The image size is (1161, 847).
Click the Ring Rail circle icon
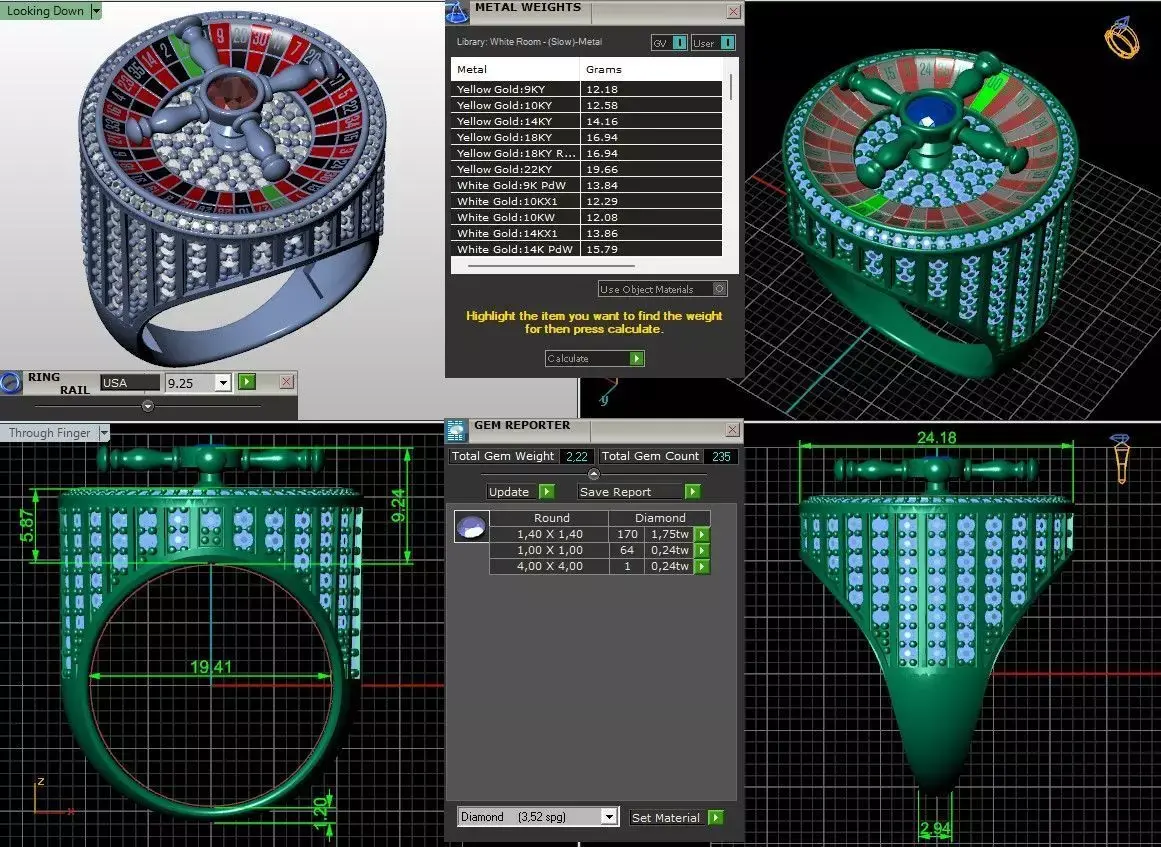(11, 383)
